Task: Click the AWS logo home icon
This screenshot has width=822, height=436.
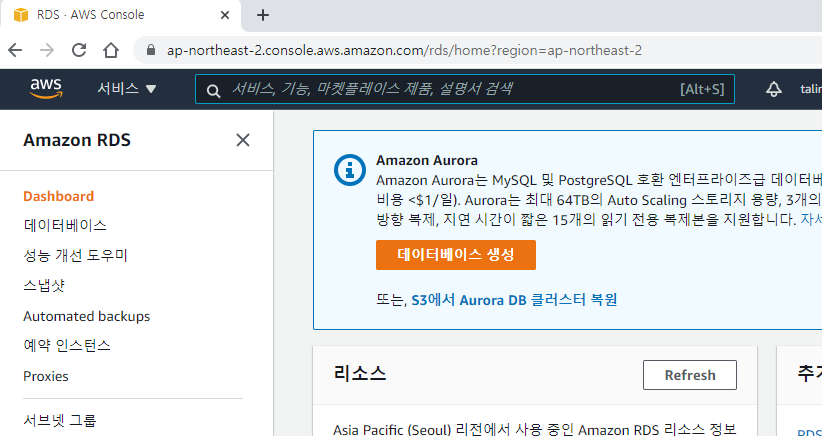Action: tap(46, 89)
